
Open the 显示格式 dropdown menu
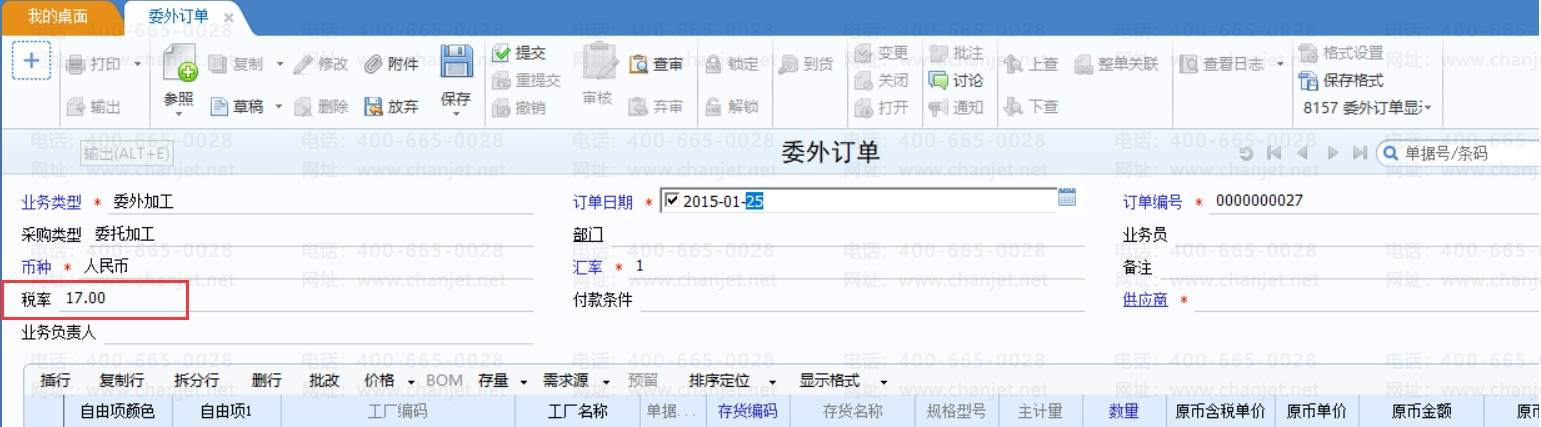pos(884,381)
